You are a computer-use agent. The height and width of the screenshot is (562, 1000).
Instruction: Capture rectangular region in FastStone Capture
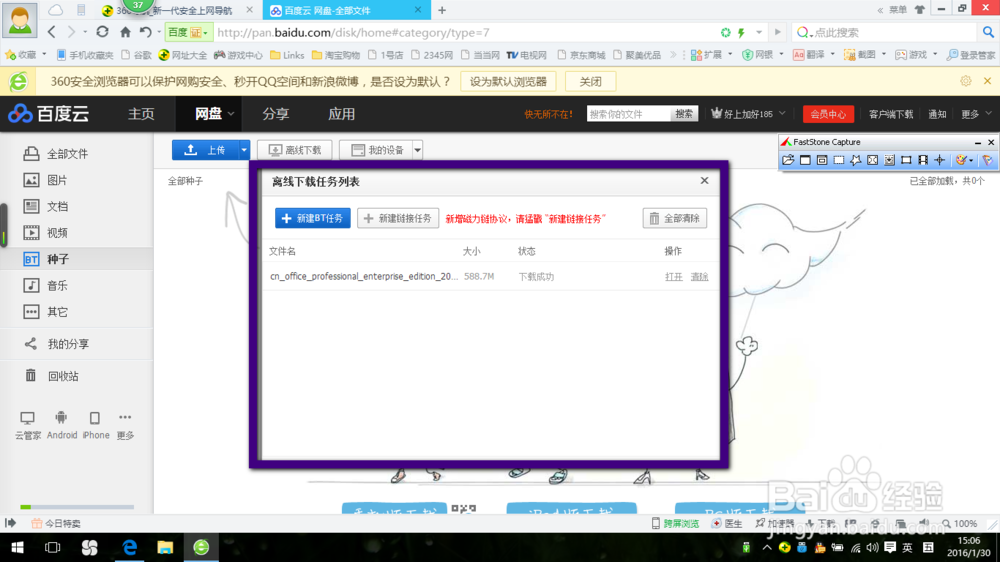(839, 160)
